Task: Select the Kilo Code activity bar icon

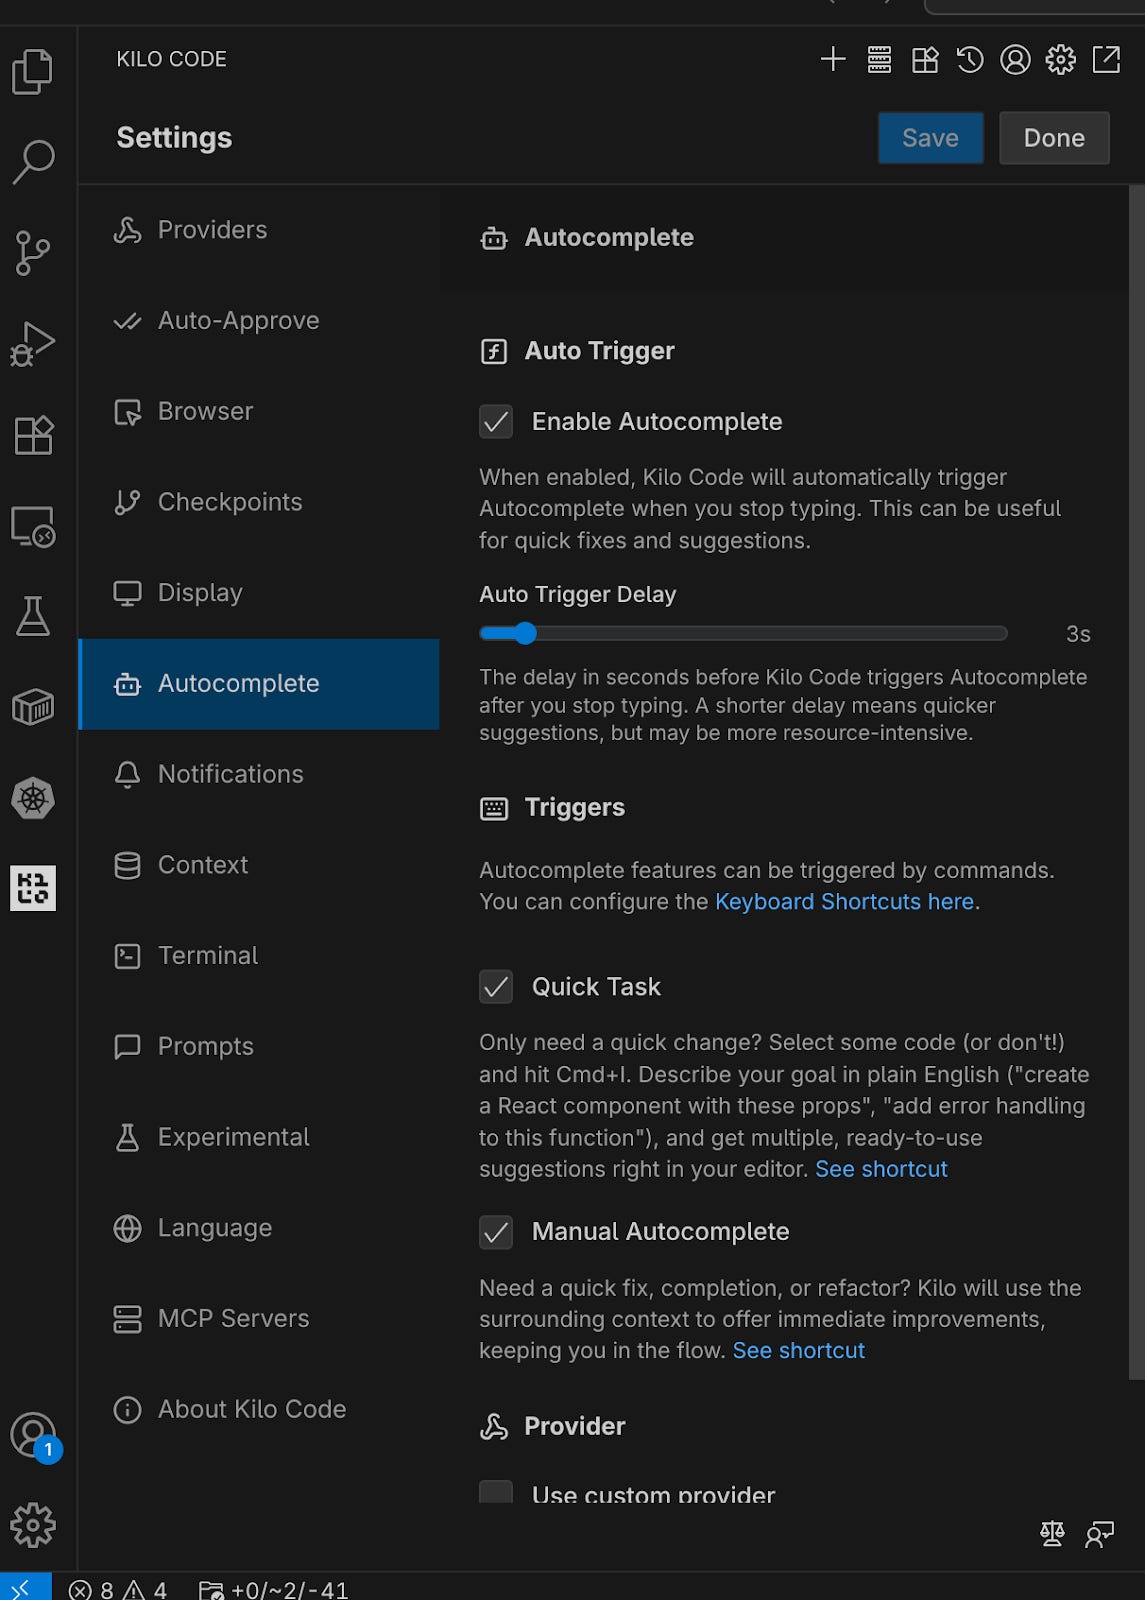Action: pyautogui.click(x=33, y=888)
